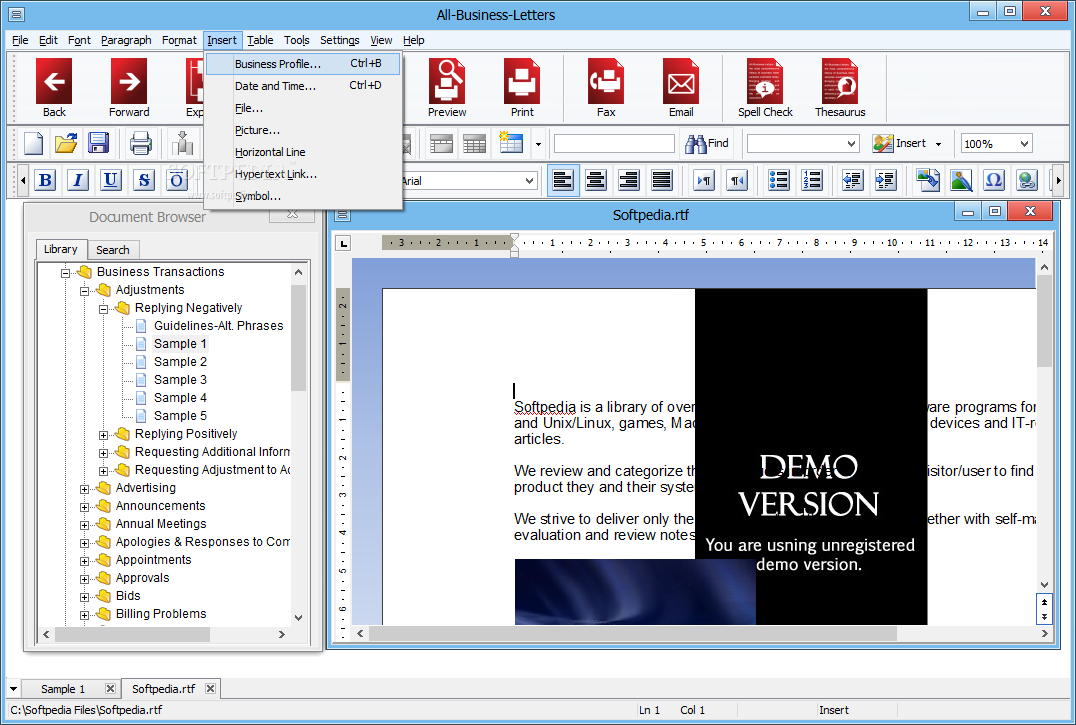This screenshot has width=1076, height=725.
Task: Click the open folder icon
Action: (x=66, y=143)
